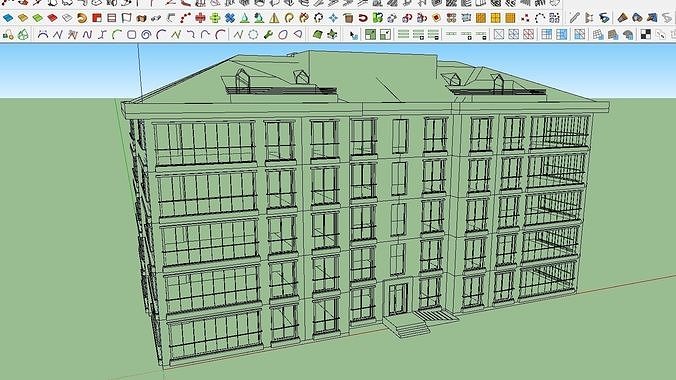
Task: Click the black circular arrows icon
Action: tap(319, 18)
